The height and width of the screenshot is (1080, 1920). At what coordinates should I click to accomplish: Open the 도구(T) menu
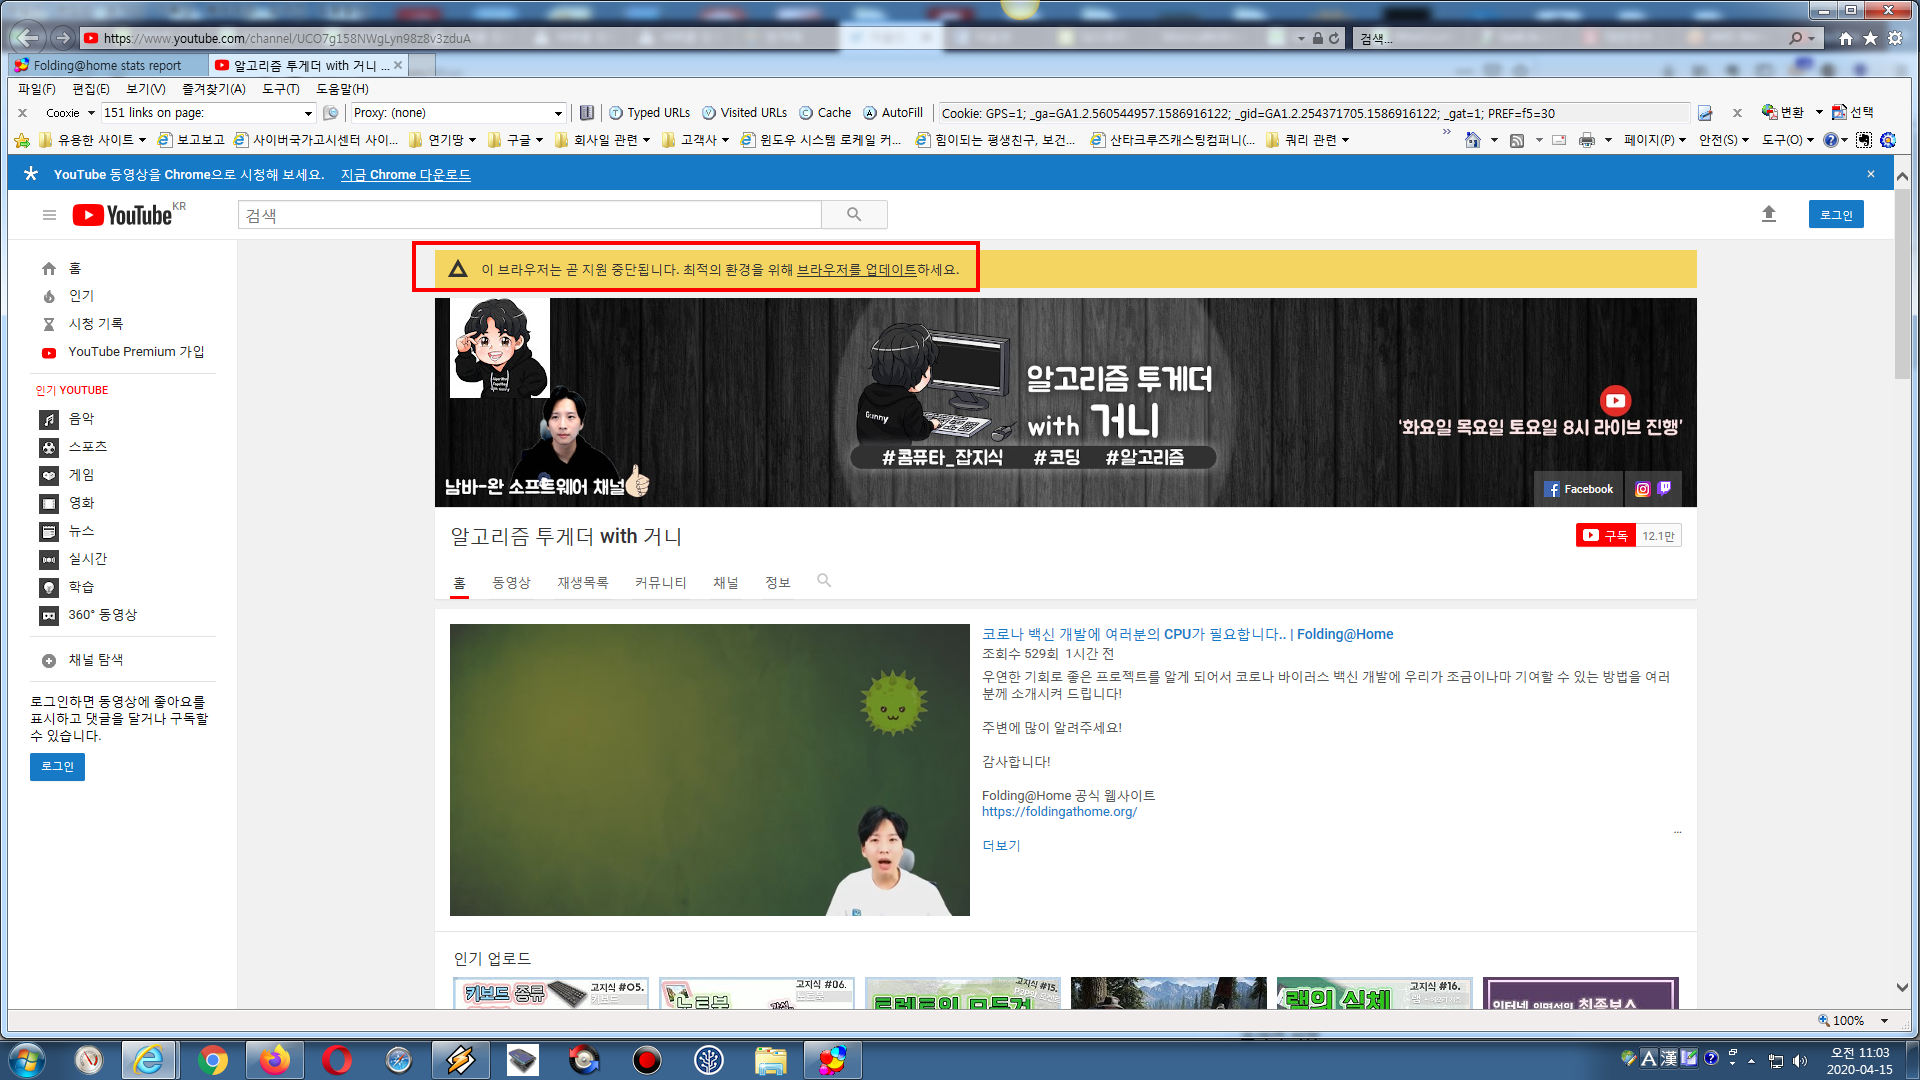[x=281, y=89]
